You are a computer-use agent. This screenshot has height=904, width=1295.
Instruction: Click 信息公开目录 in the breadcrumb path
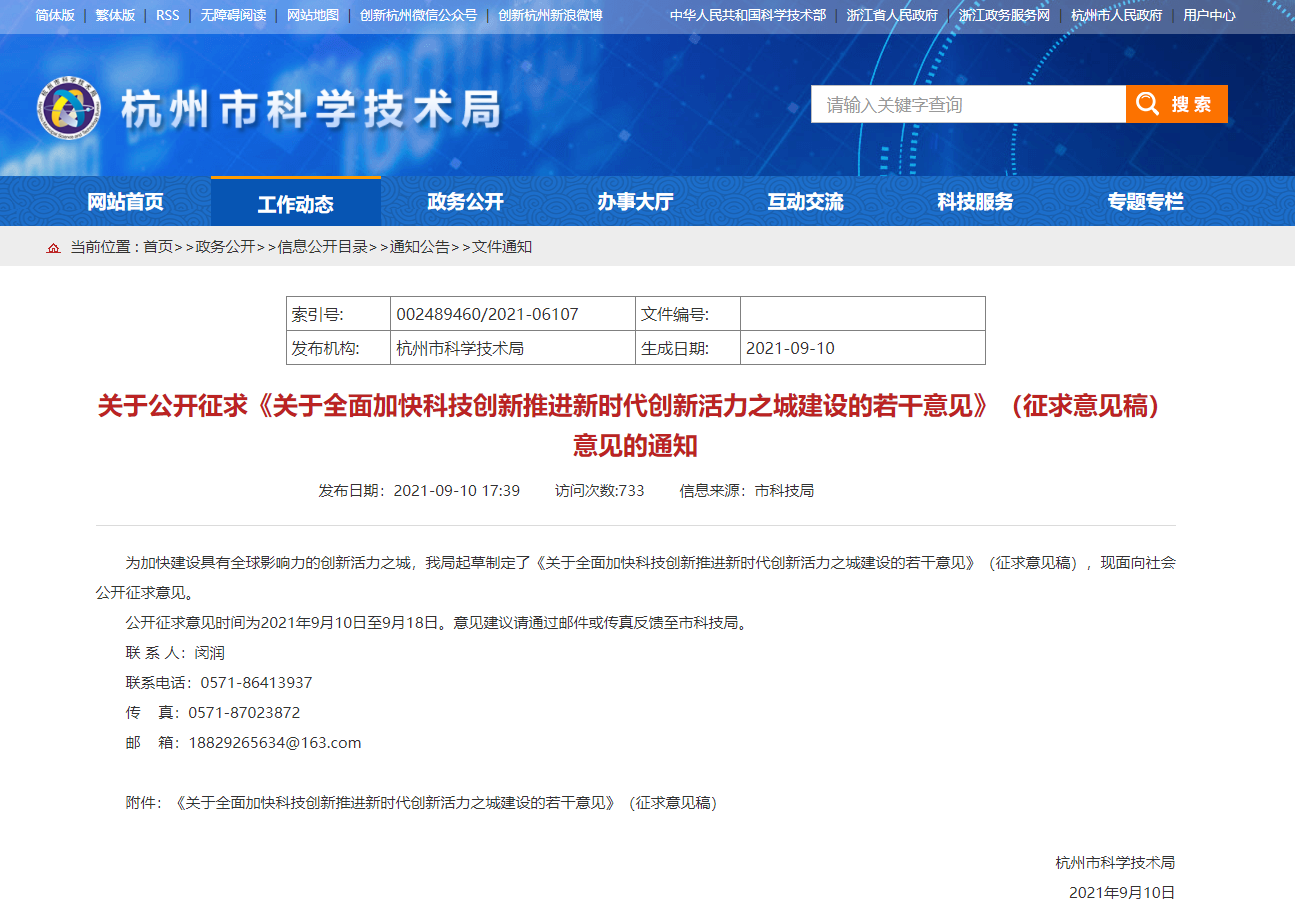point(322,247)
